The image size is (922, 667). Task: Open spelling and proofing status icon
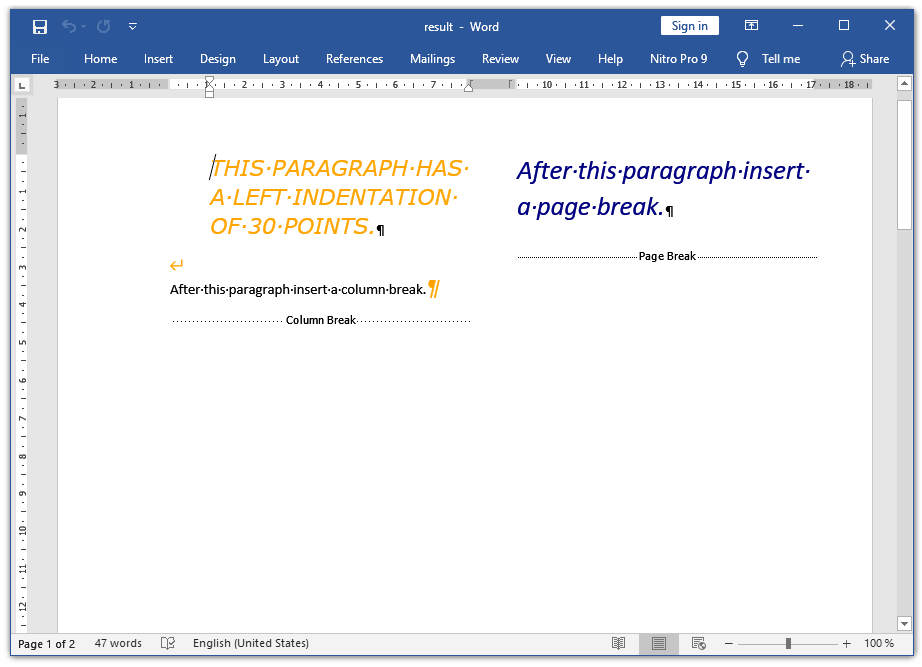pyautogui.click(x=168, y=644)
